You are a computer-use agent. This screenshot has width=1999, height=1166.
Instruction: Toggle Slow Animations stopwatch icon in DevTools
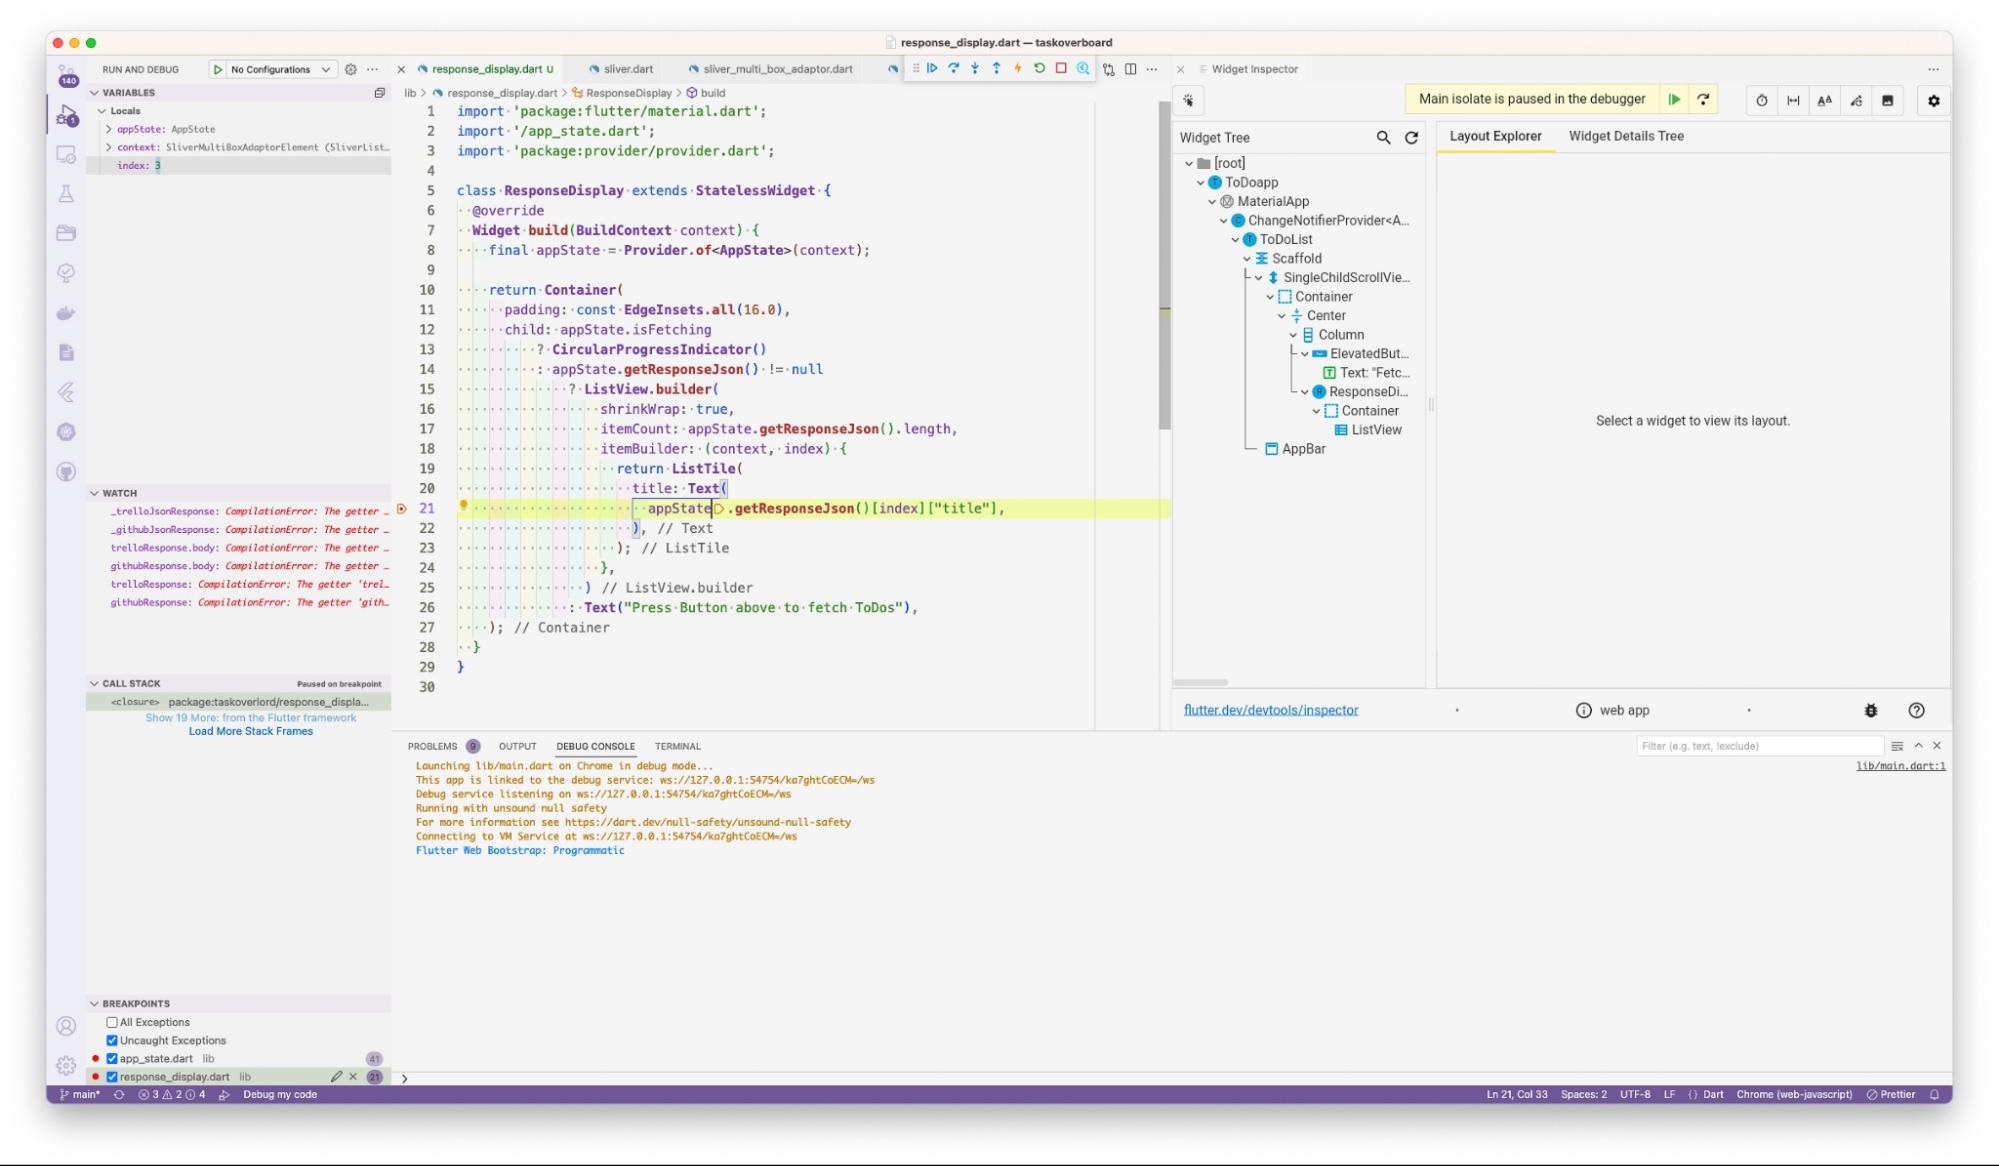coord(1760,100)
